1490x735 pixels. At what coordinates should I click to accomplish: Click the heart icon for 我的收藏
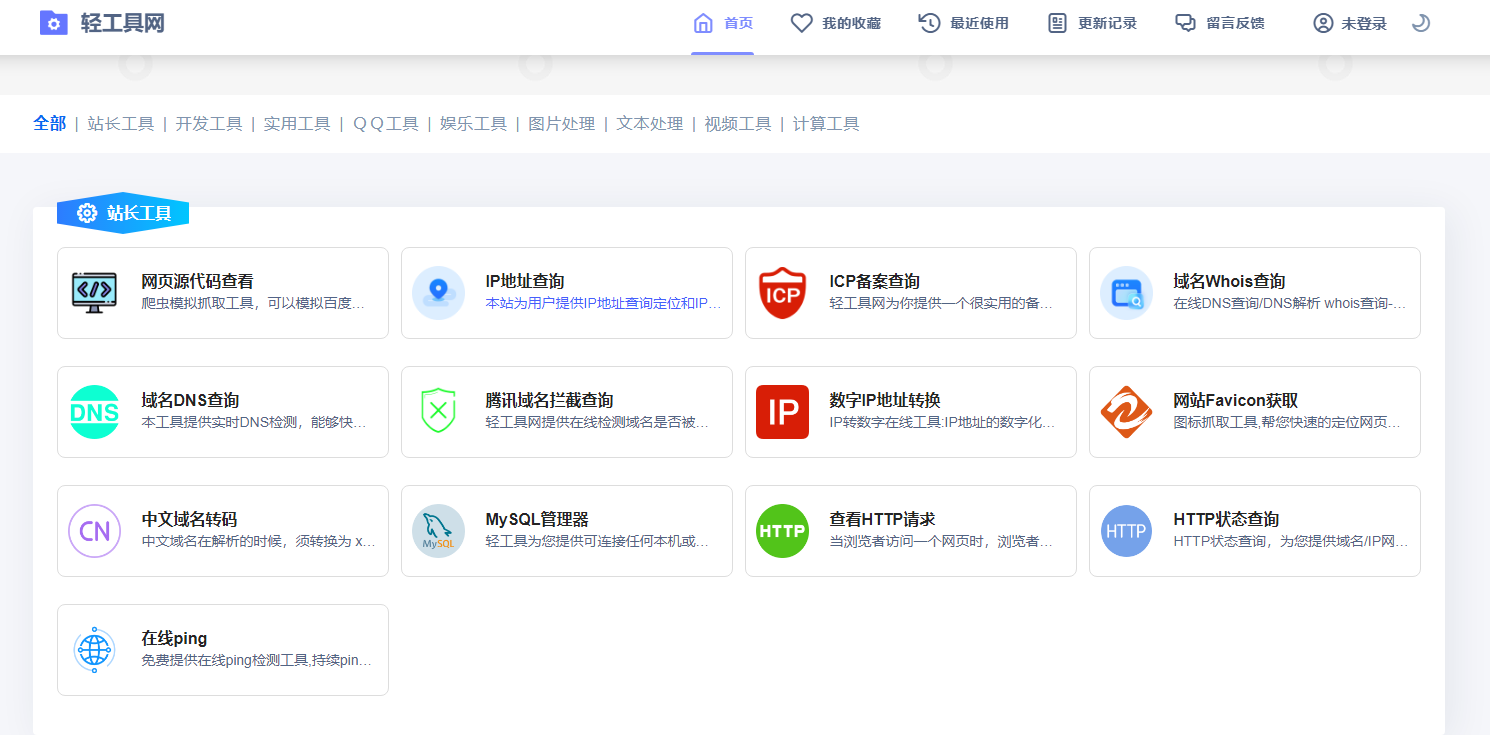[801, 23]
